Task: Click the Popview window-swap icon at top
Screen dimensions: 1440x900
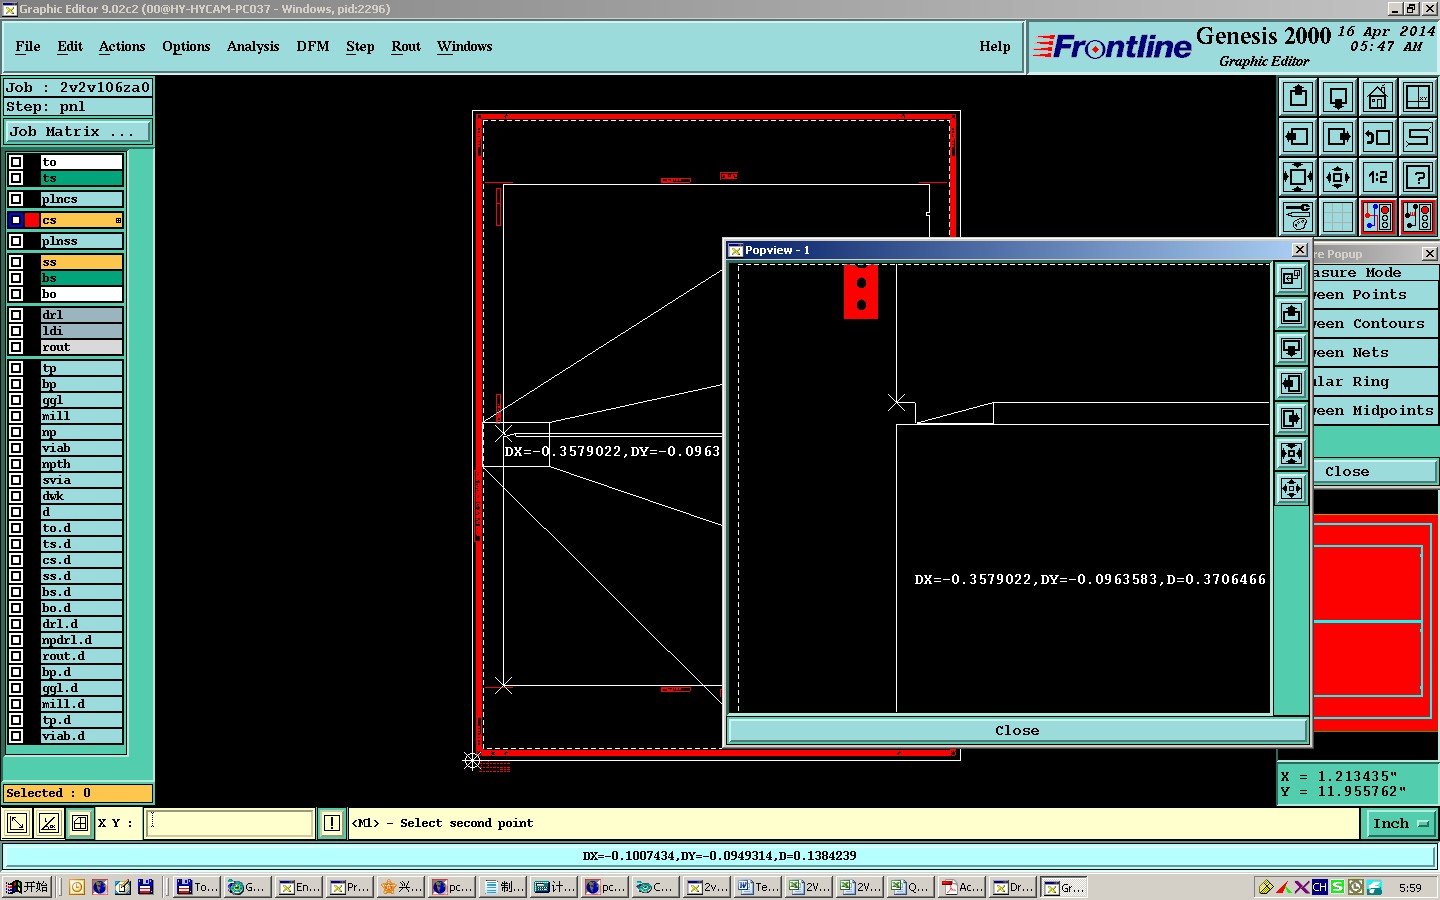Action: pos(1291,279)
